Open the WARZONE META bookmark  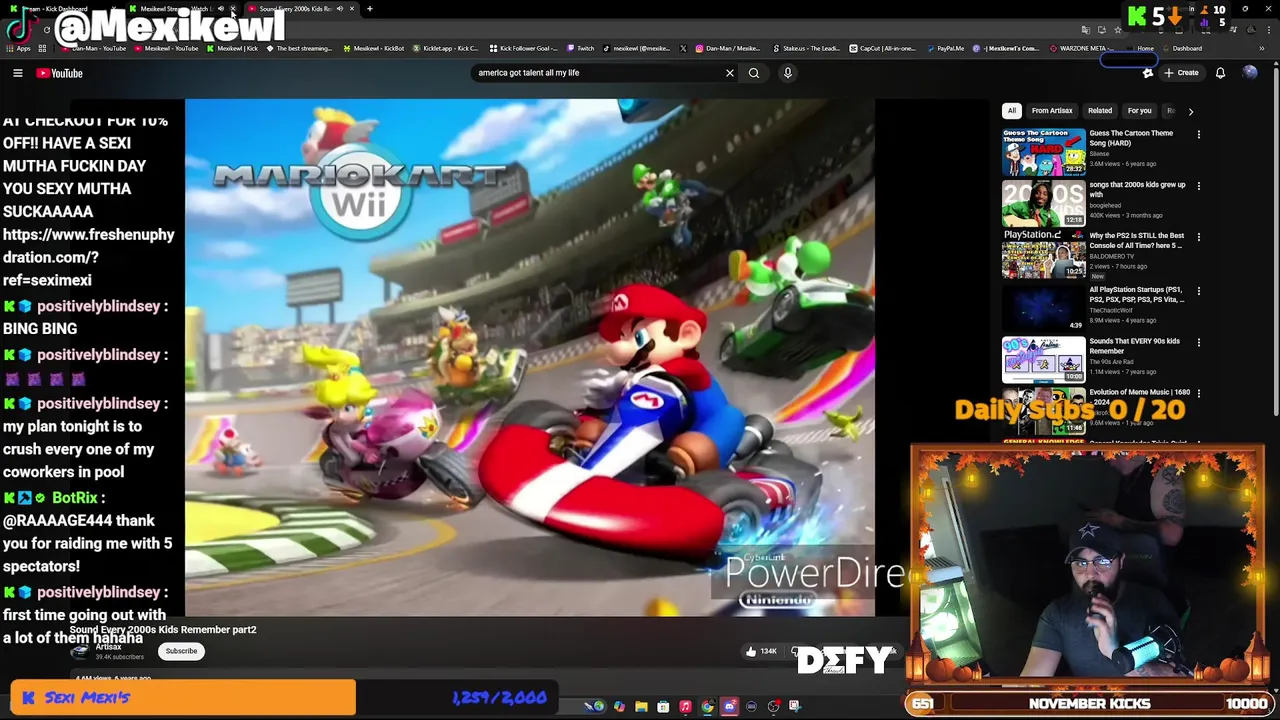pos(1081,48)
